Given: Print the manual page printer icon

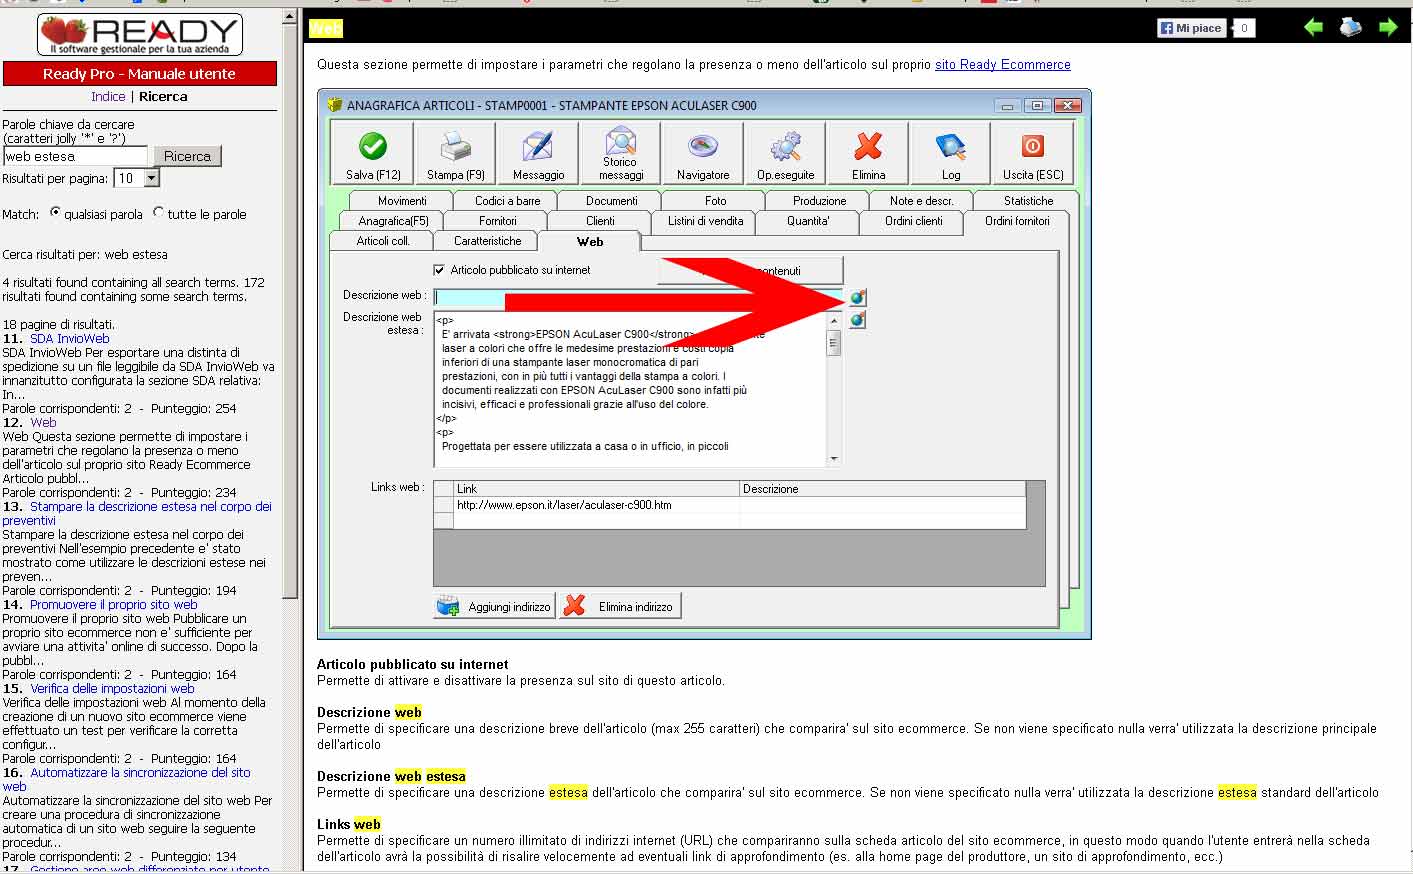Looking at the screenshot, I should pos(1351,27).
